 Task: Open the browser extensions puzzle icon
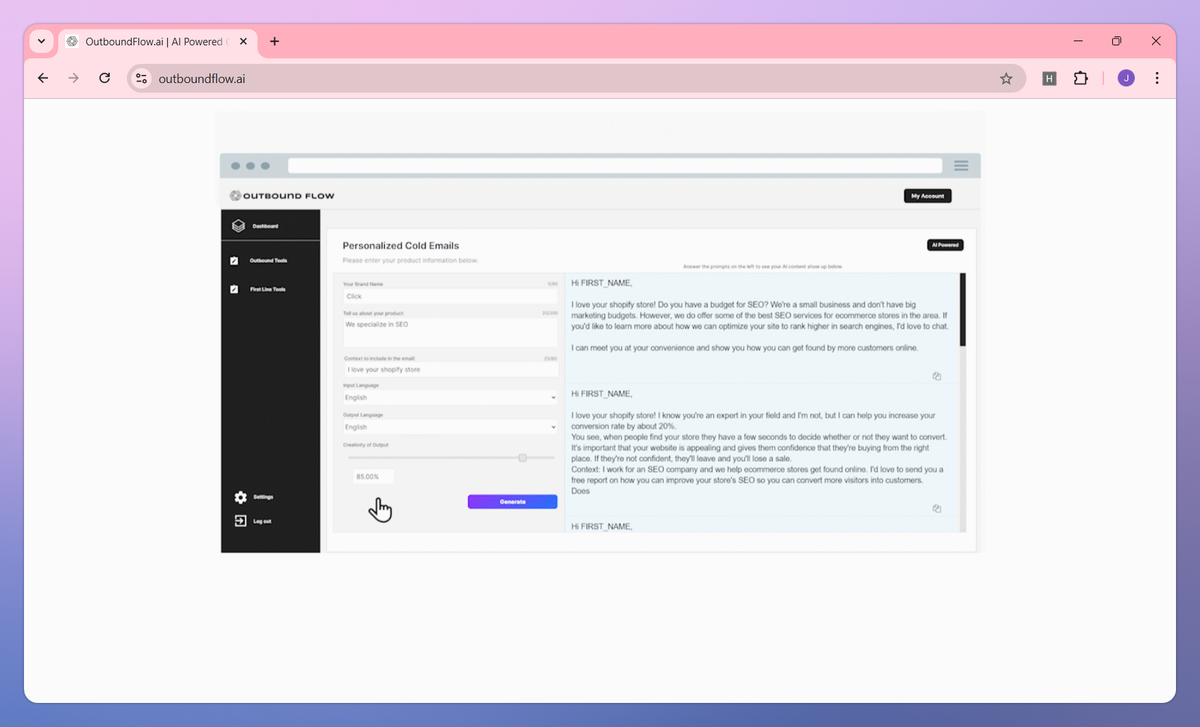(x=1081, y=77)
